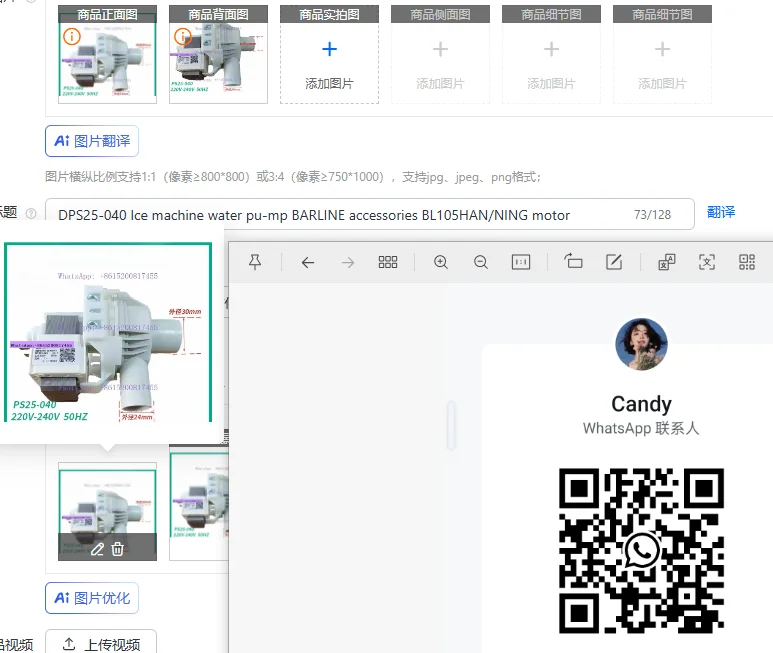Click the 翻译 link beside title
The width and height of the screenshot is (773, 653).
click(x=721, y=212)
